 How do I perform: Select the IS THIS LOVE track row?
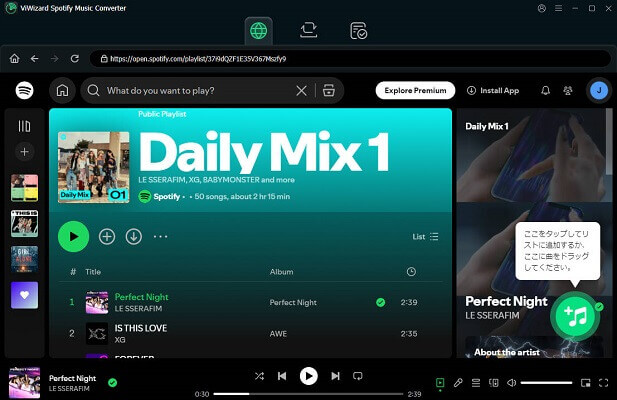coord(250,334)
